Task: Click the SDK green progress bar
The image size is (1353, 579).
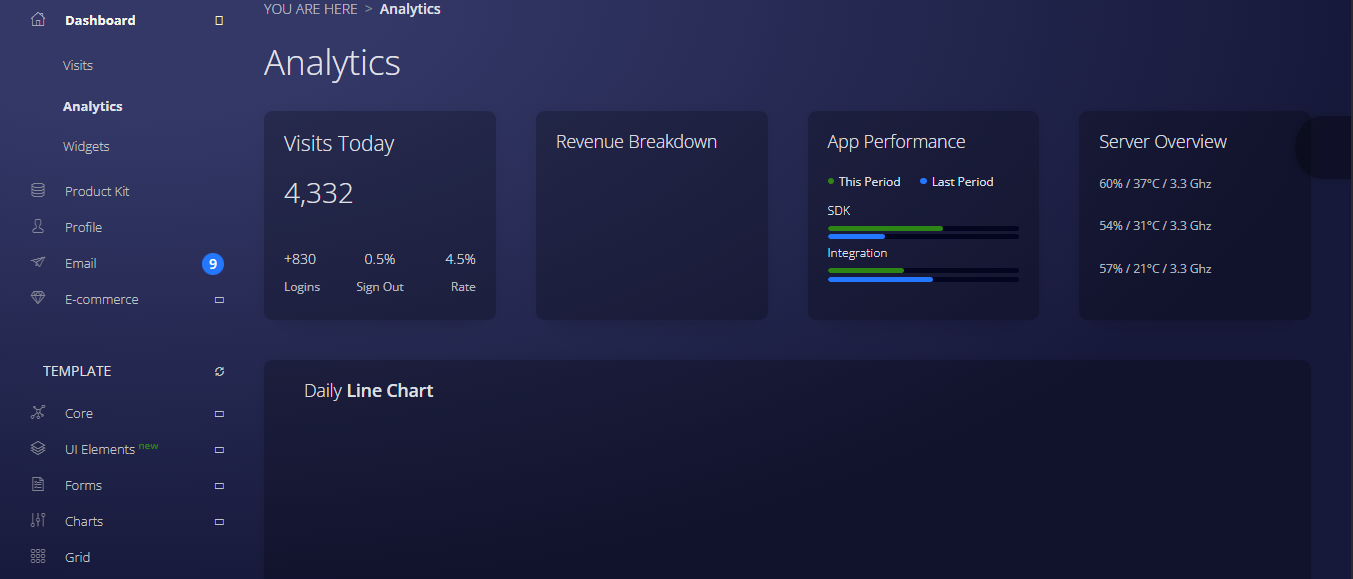Action: (x=885, y=228)
